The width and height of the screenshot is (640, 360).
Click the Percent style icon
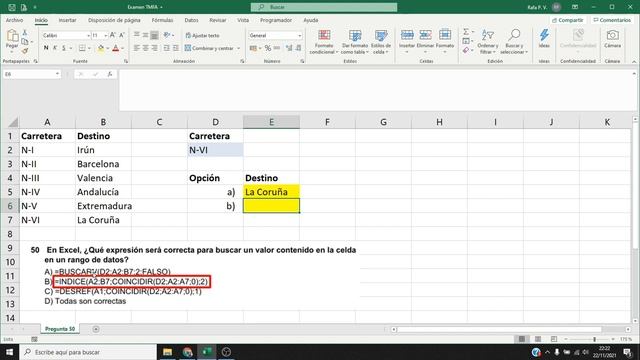(x=268, y=48)
